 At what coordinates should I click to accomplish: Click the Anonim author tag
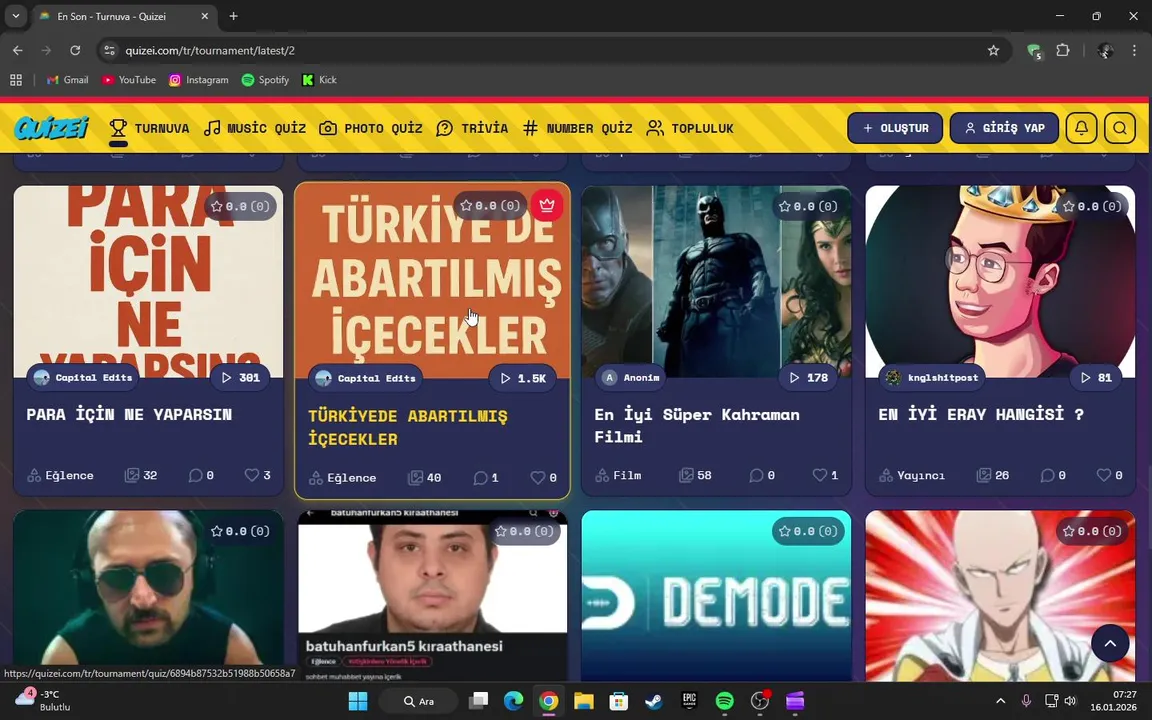point(630,378)
